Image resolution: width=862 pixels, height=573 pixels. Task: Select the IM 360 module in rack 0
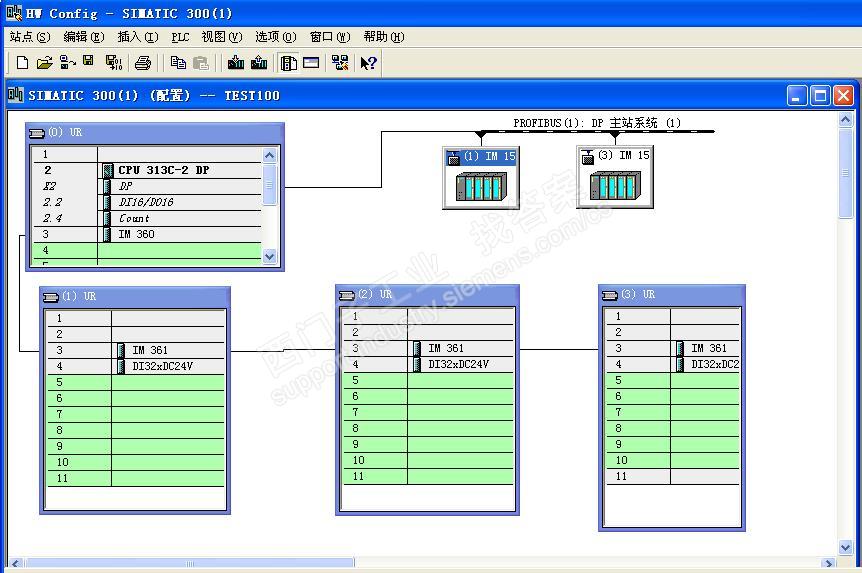click(147, 234)
